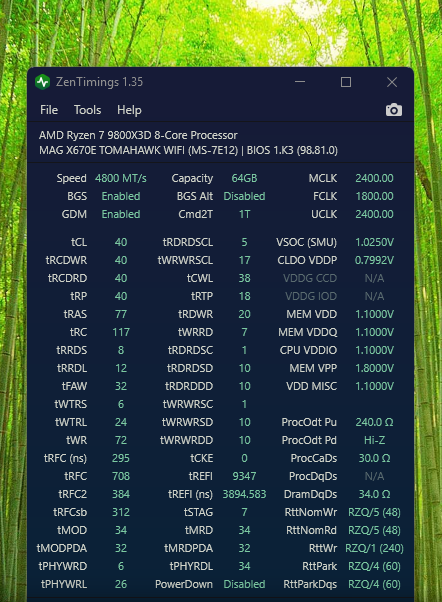The height and width of the screenshot is (602, 442).
Task: Click the MAG X670E TOMAHAWK WIFI motherboard line
Action: (188, 150)
